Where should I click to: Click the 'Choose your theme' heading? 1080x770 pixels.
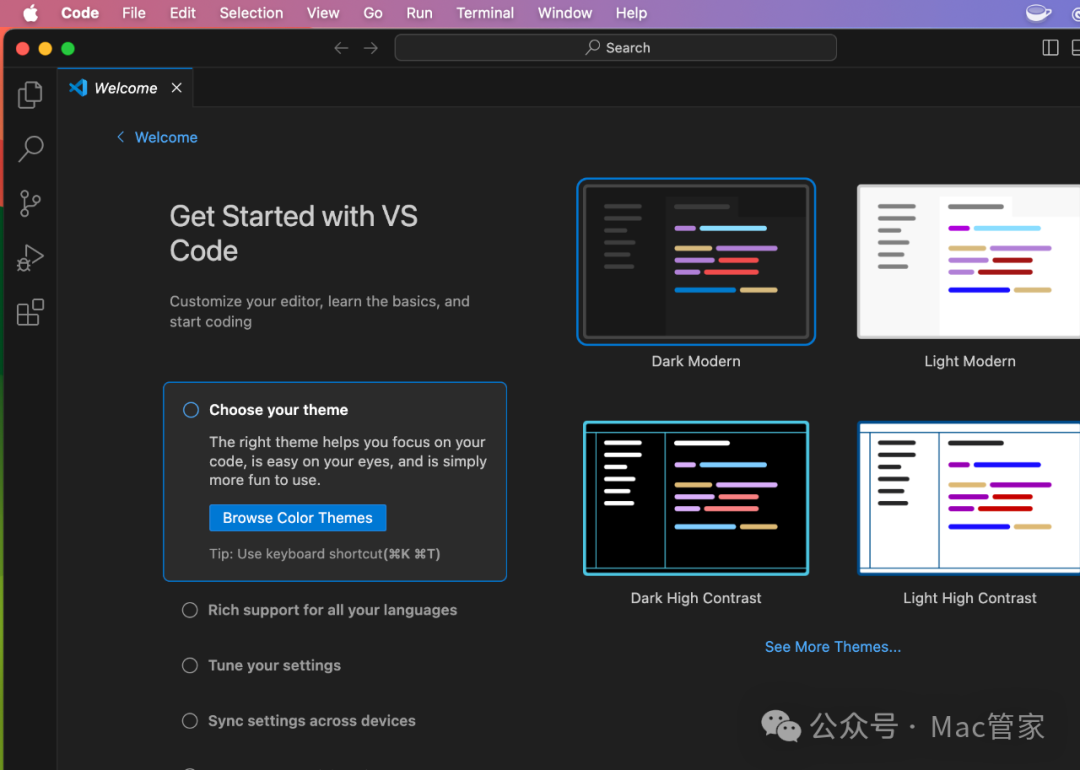278,410
